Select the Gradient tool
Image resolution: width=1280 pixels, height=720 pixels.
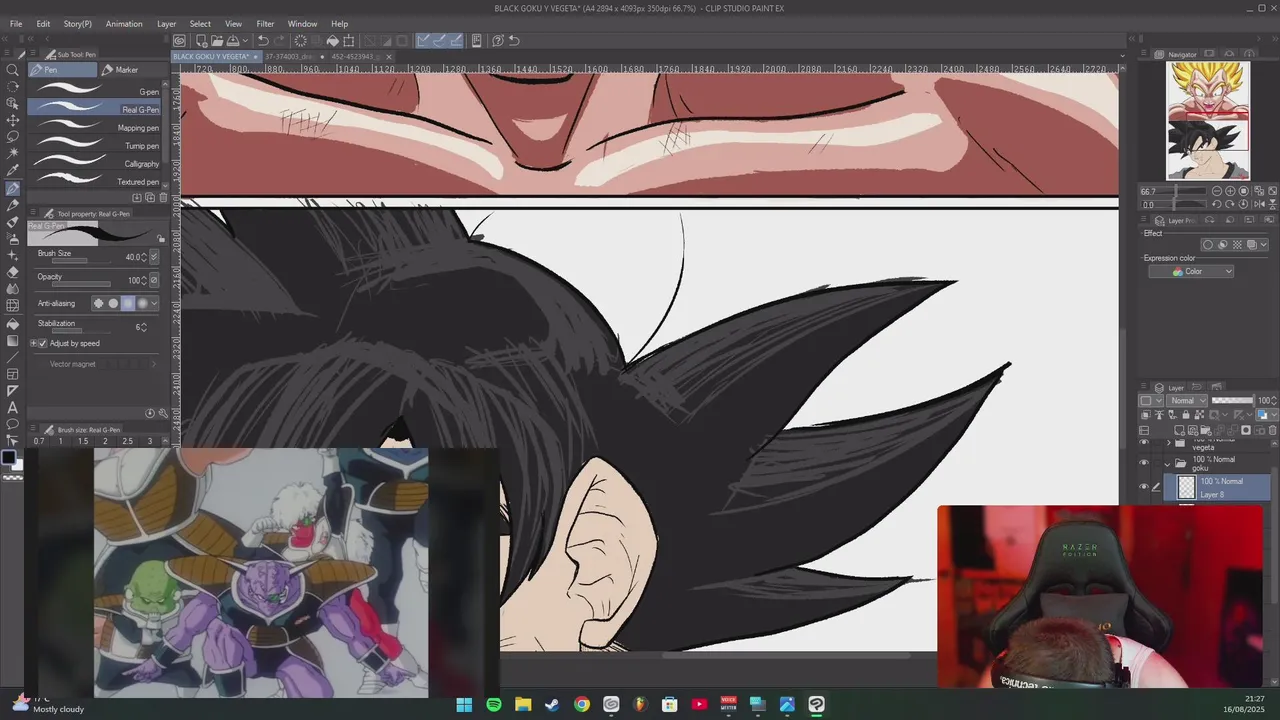12,340
